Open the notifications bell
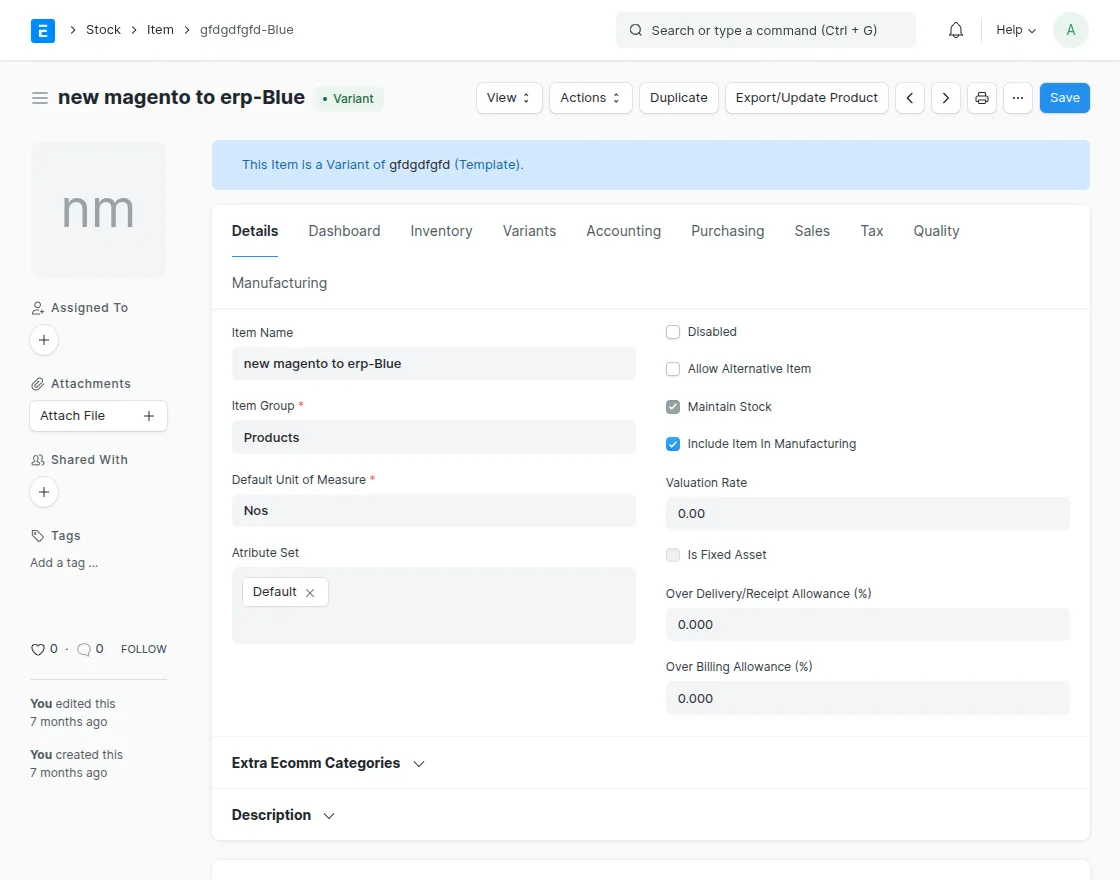Screen dimensions: 1120x880 [x=955, y=30]
